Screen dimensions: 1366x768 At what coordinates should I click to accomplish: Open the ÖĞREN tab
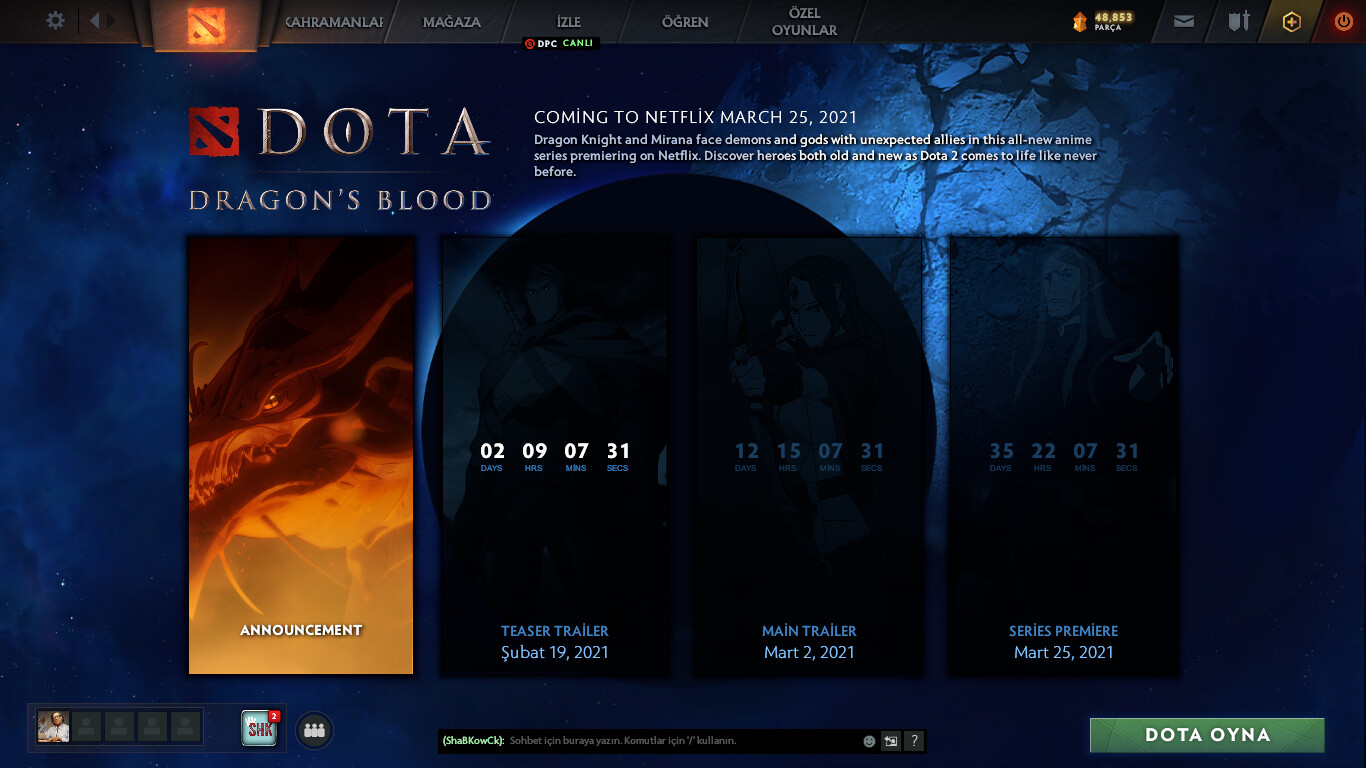[x=685, y=22]
